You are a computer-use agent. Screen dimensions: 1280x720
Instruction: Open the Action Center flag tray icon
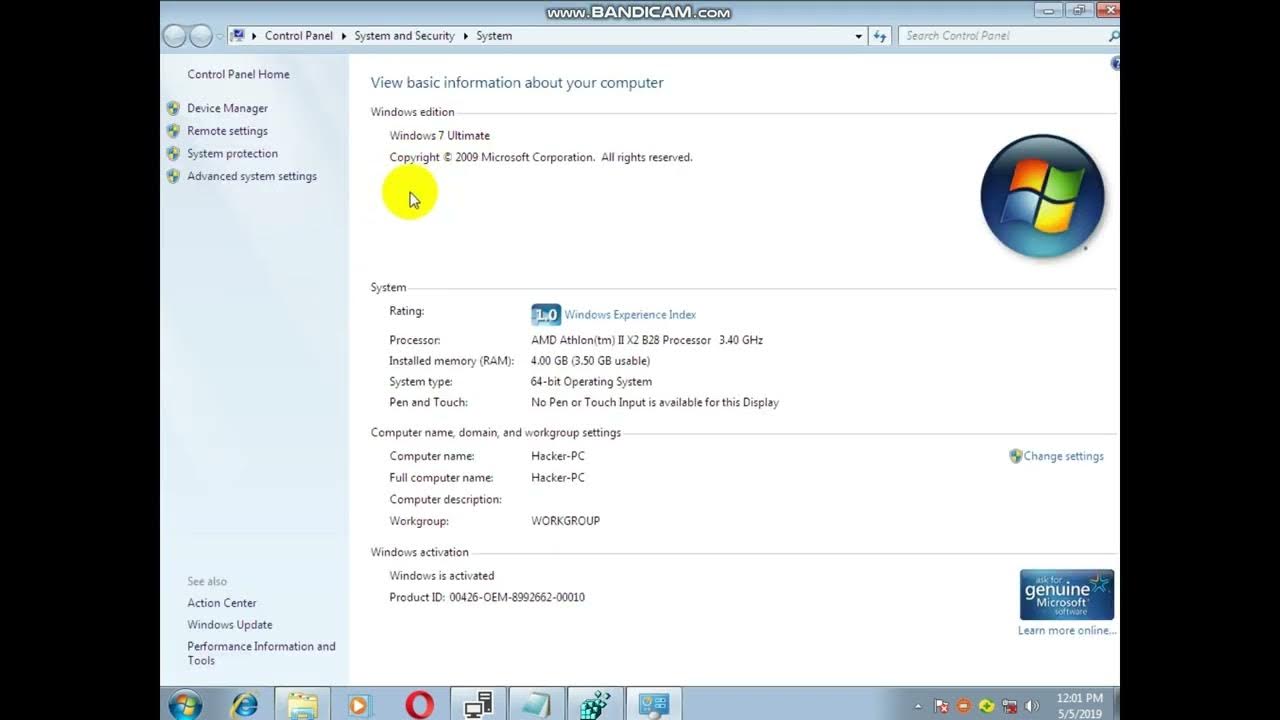tap(942, 706)
